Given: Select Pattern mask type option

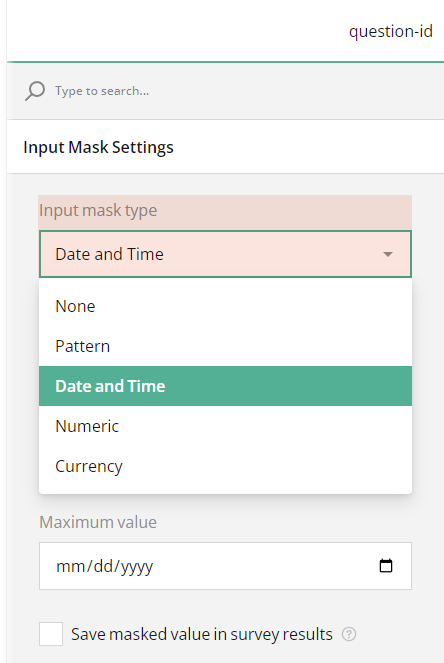Looking at the screenshot, I should 225,346.
